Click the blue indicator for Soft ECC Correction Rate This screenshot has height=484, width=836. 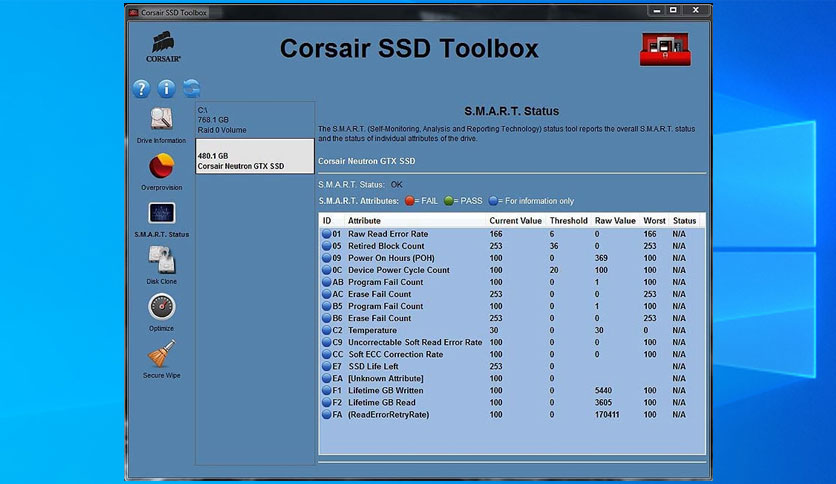click(326, 354)
